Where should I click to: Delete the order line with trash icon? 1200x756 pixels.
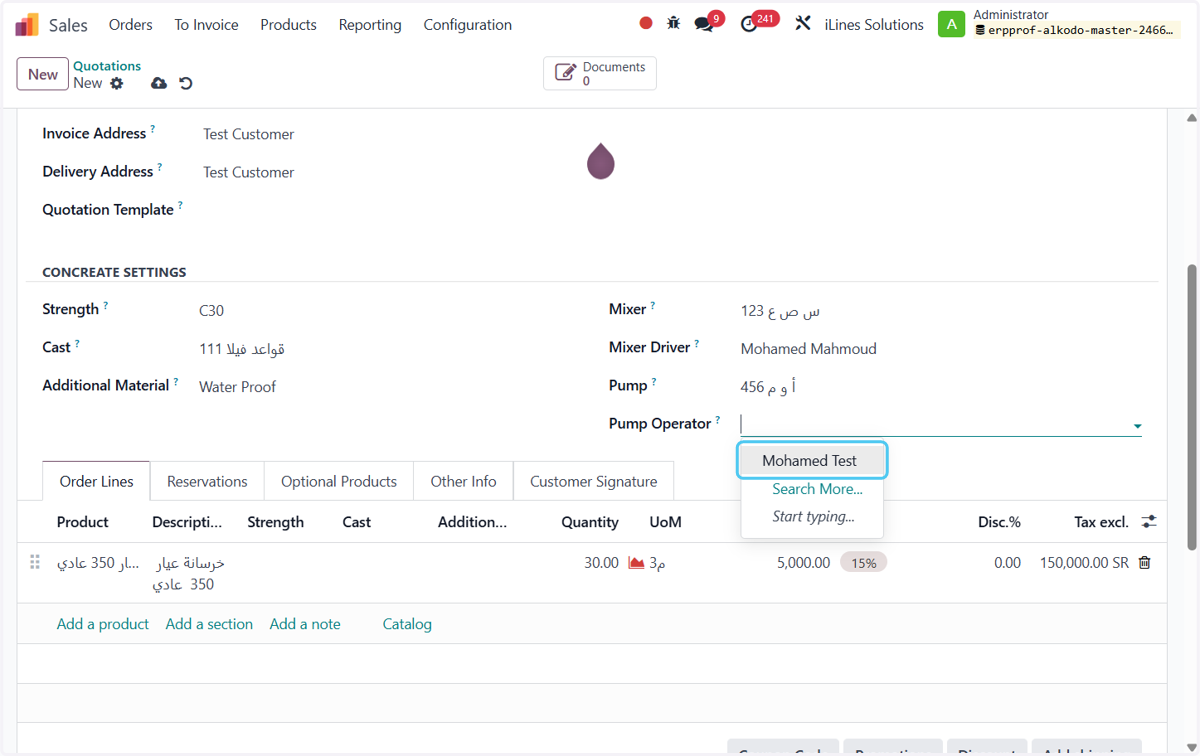click(x=1145, y=563)
